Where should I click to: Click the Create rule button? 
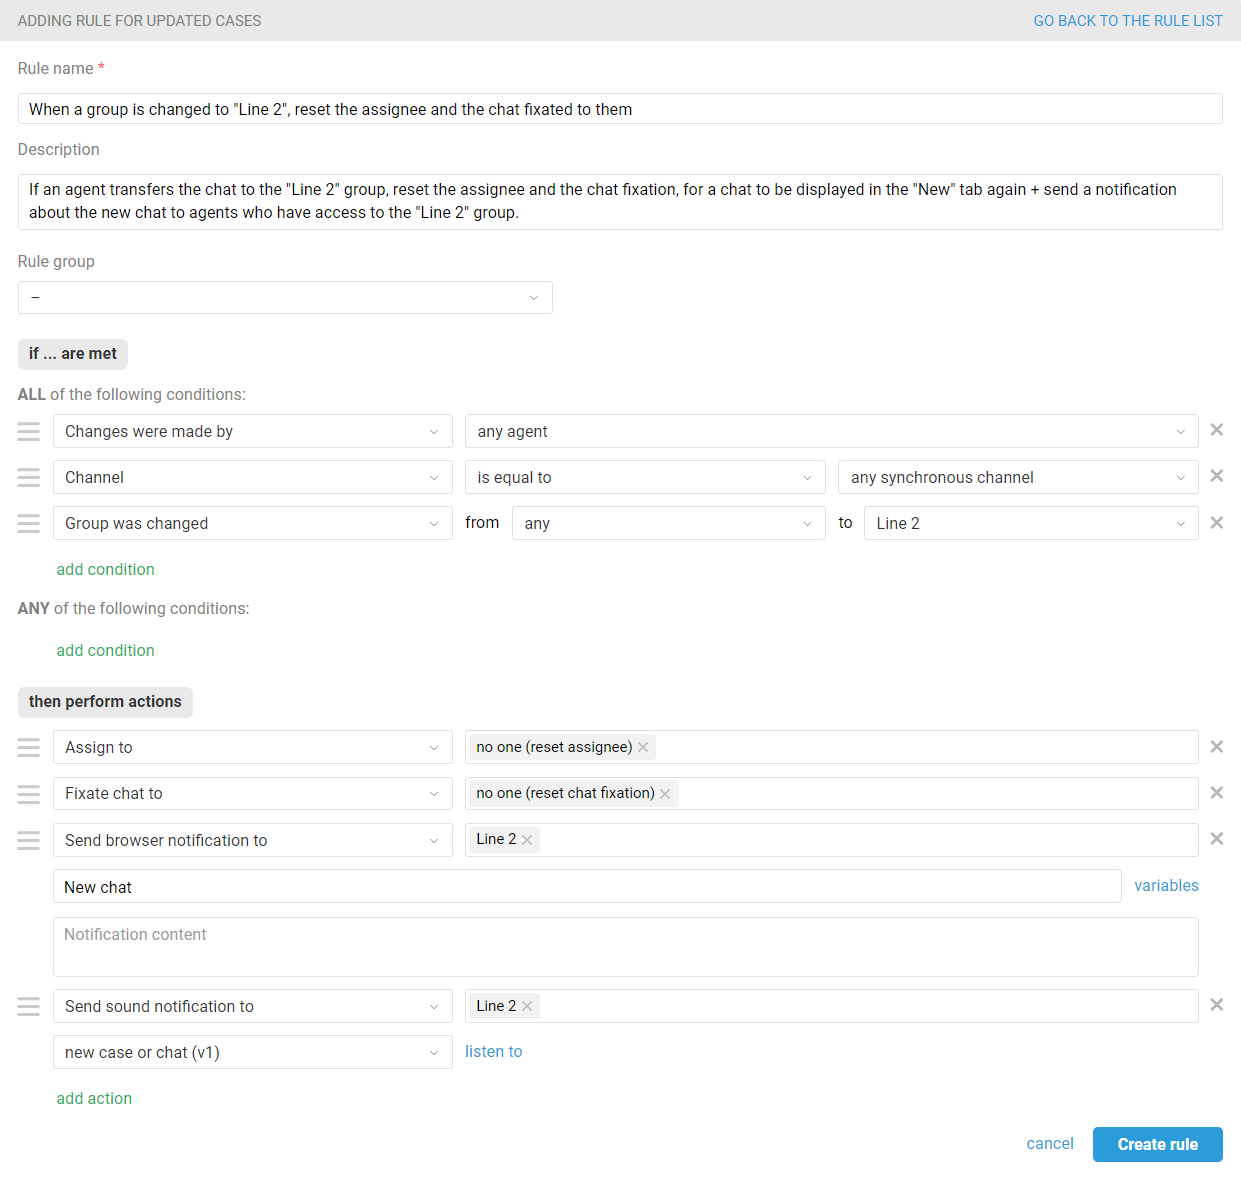[x=1157, y=1145]
